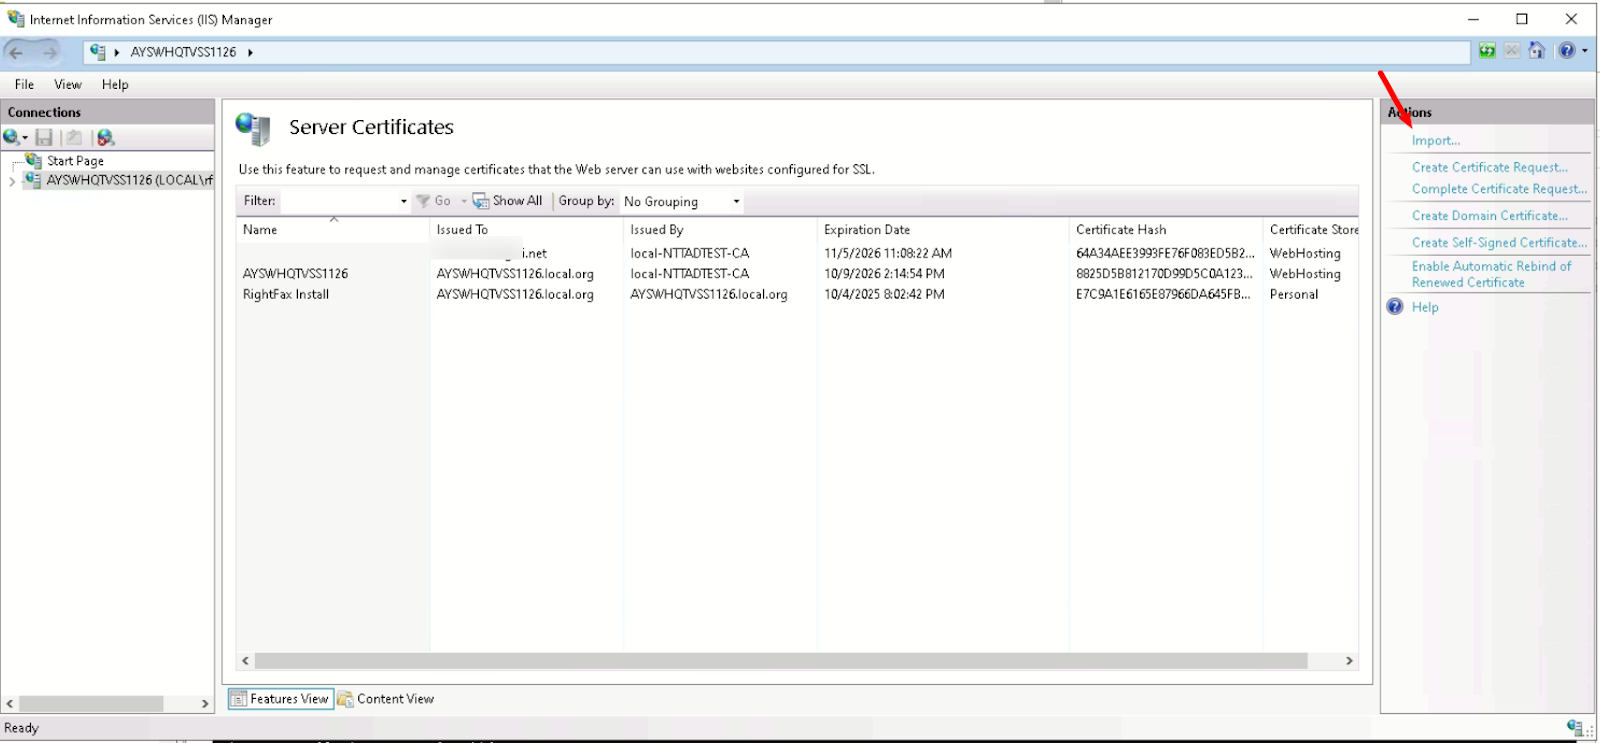The height and width of the screenshot is (743, 1600).
Task: Sort by the Issued To column header
Action: tap(527, 230)
